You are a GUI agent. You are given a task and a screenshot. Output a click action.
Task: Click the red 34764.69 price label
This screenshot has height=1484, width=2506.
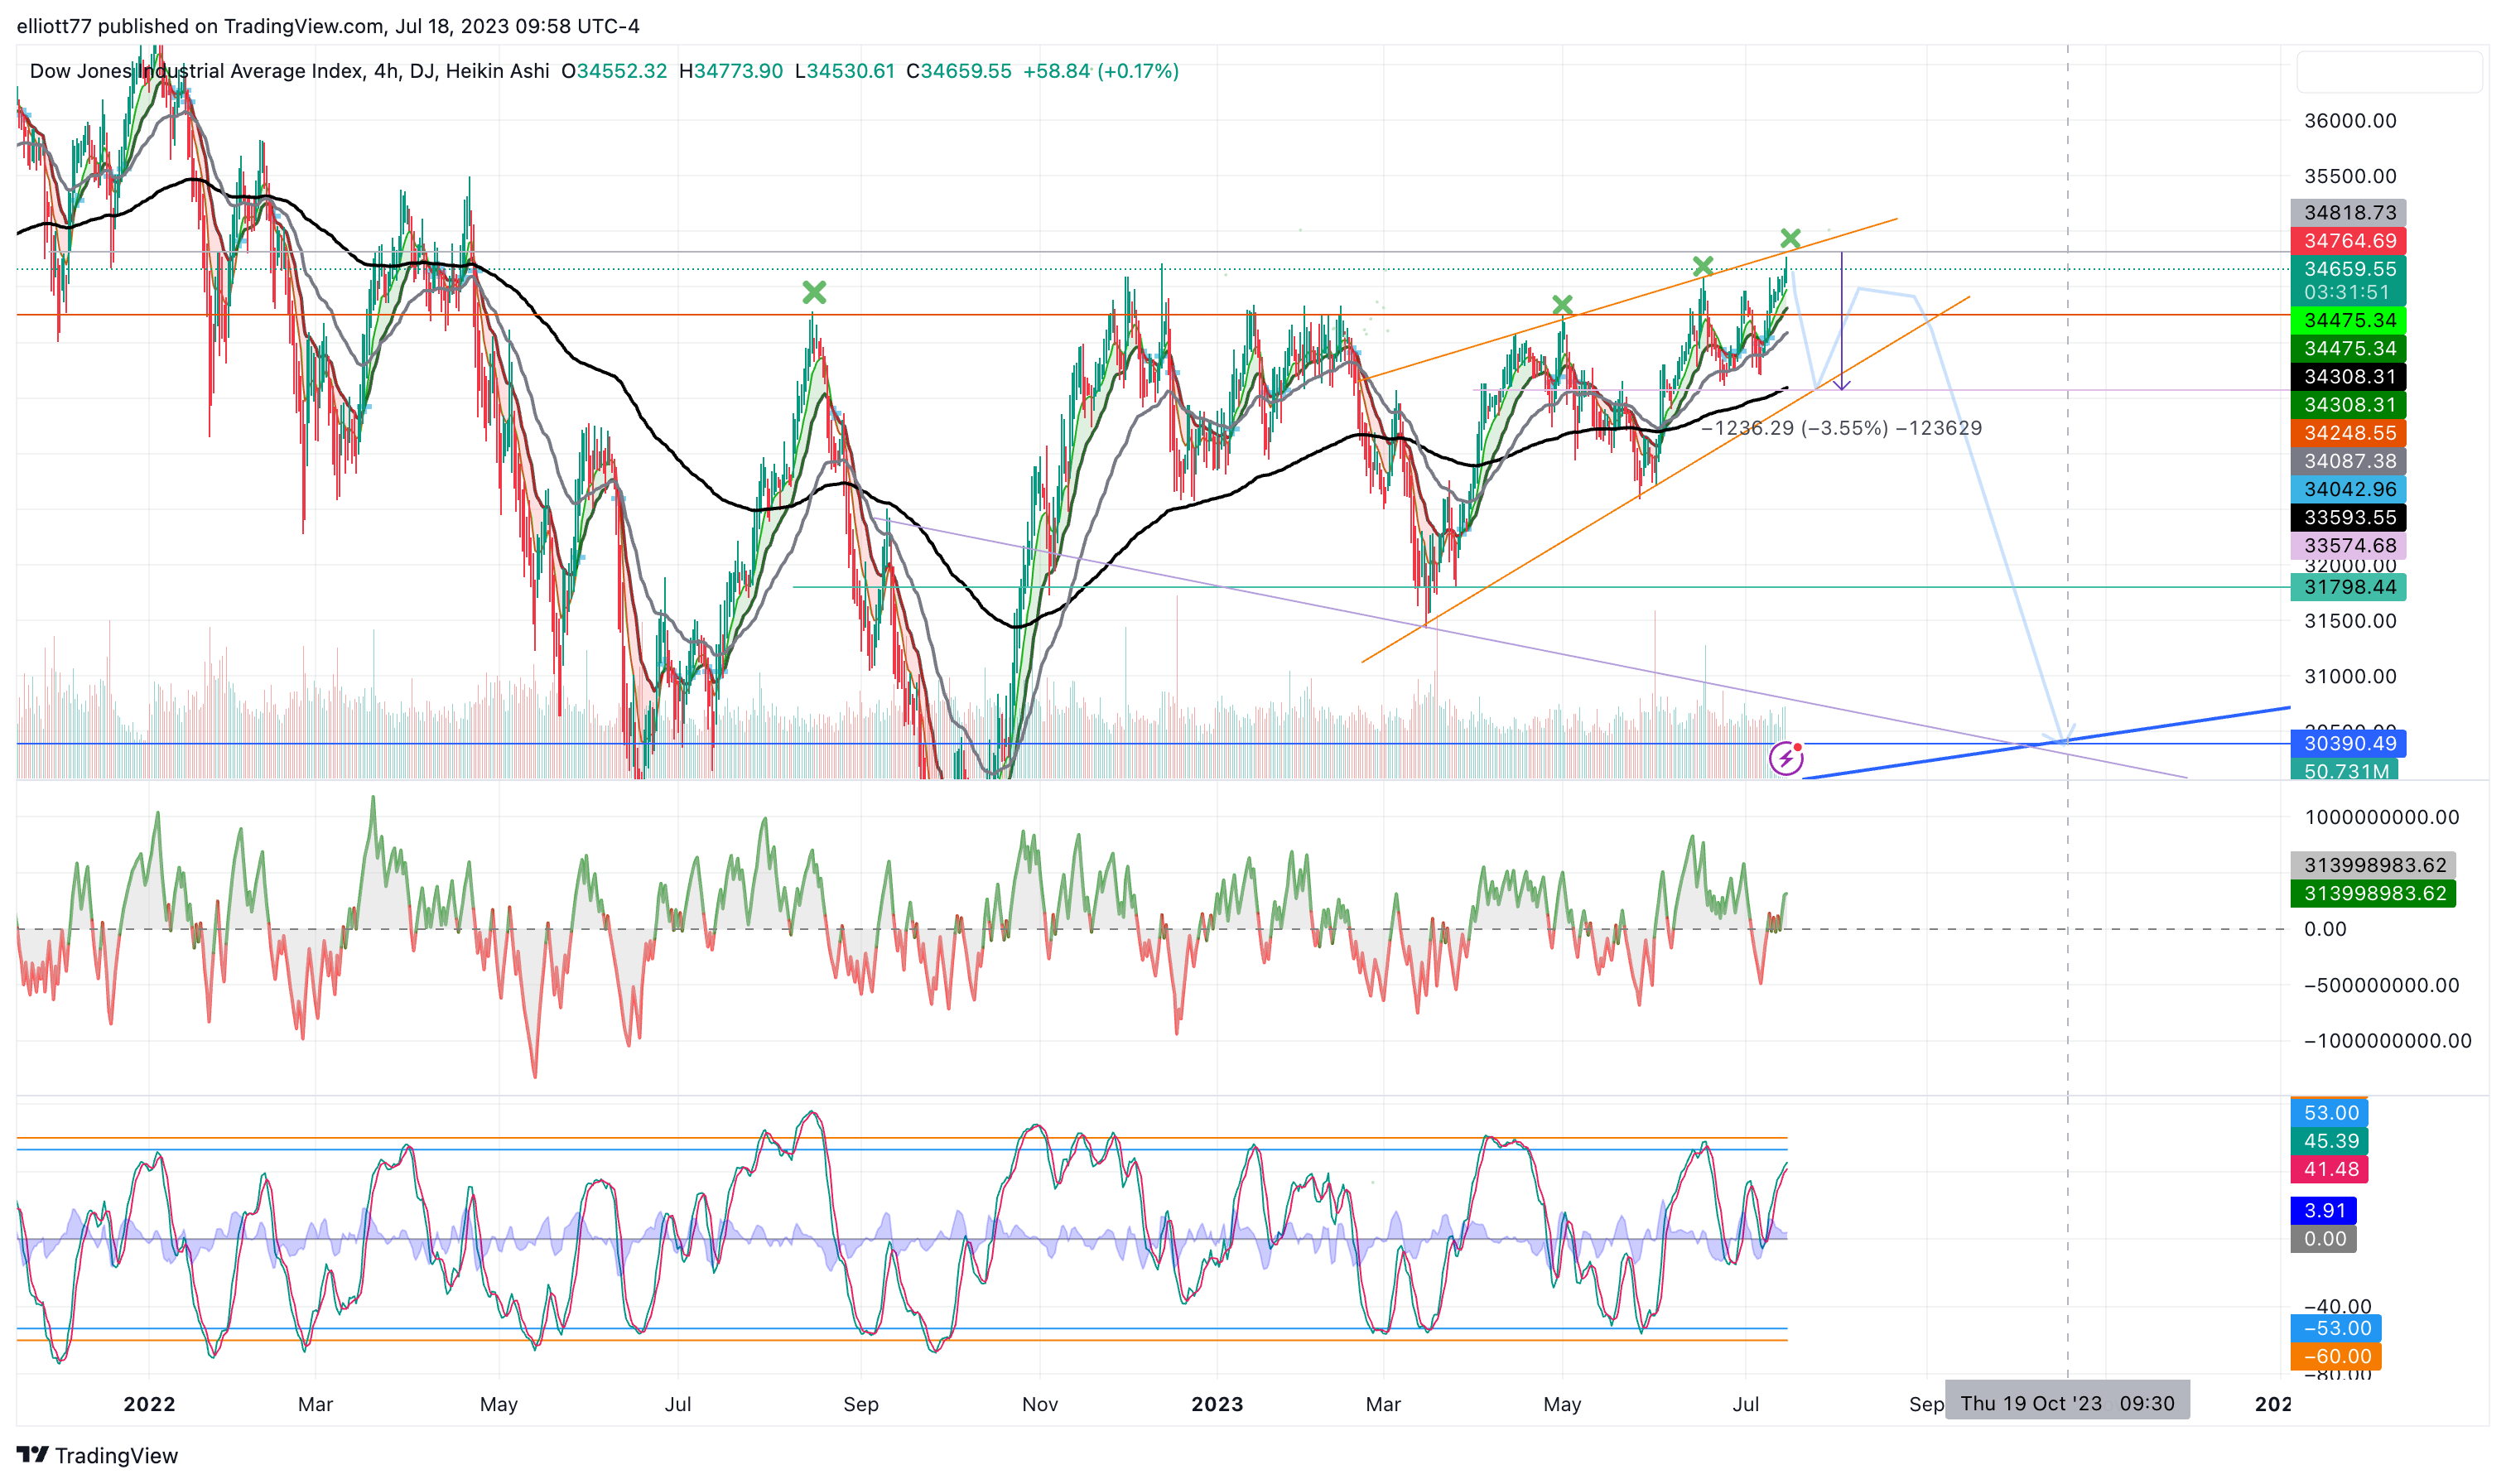click(x=2348, y=240)
